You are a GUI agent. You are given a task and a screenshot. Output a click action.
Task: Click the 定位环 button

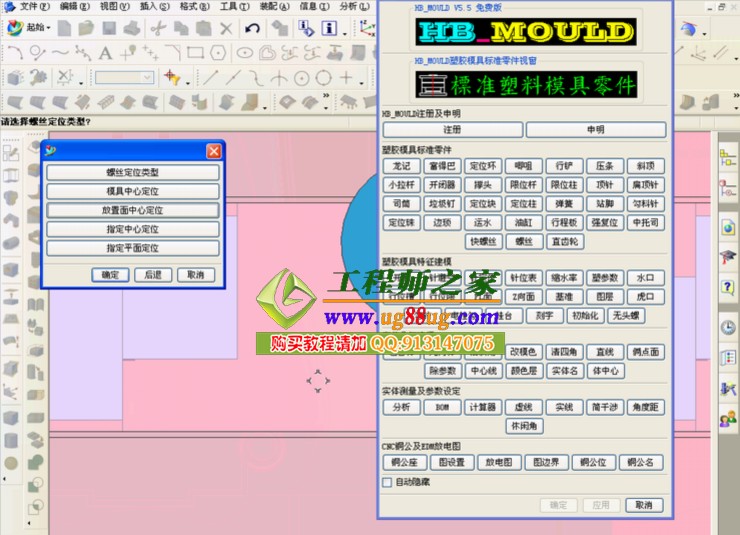[x=483, y=166]
